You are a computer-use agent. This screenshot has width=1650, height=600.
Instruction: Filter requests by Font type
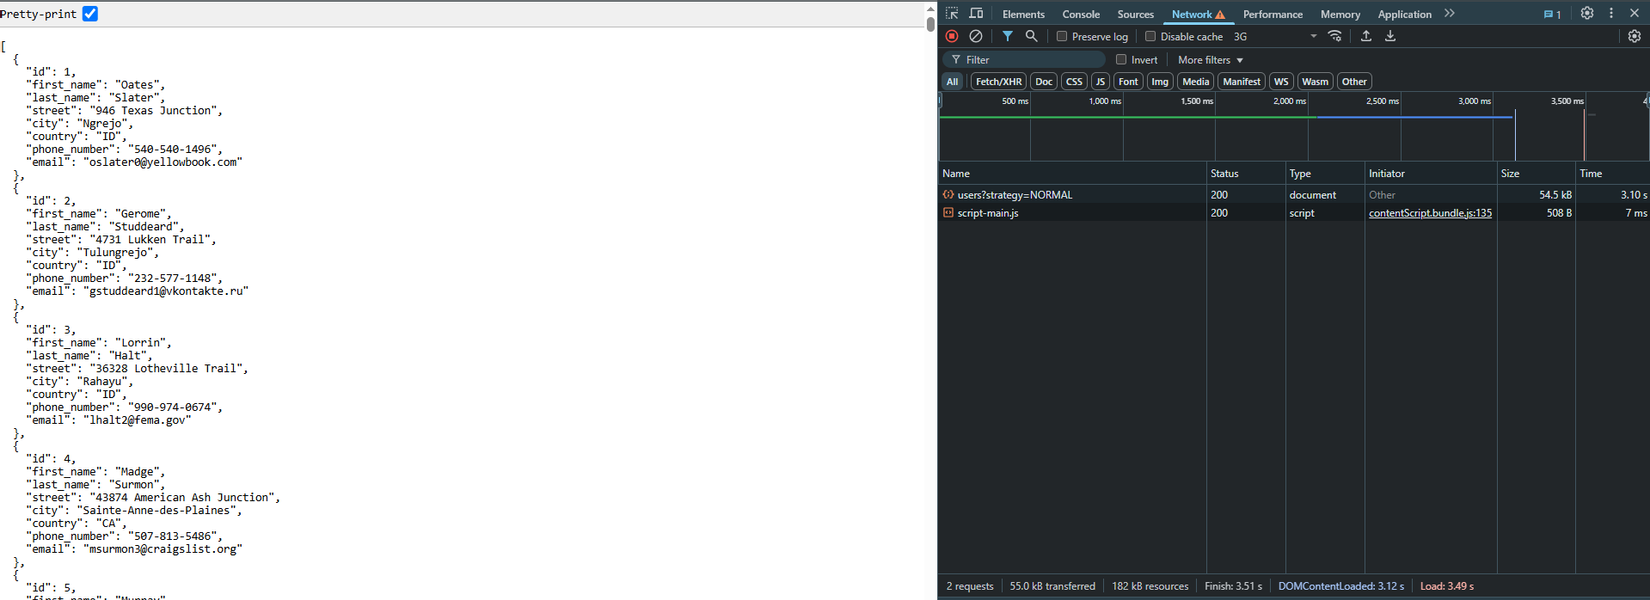pyautogui.click(x=1128, y=81)
